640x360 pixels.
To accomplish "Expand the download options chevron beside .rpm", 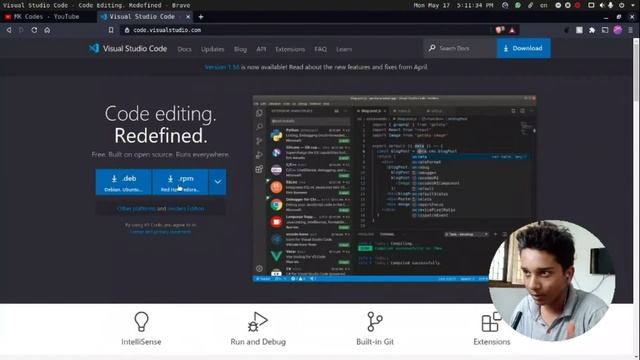I will [218, 182].
